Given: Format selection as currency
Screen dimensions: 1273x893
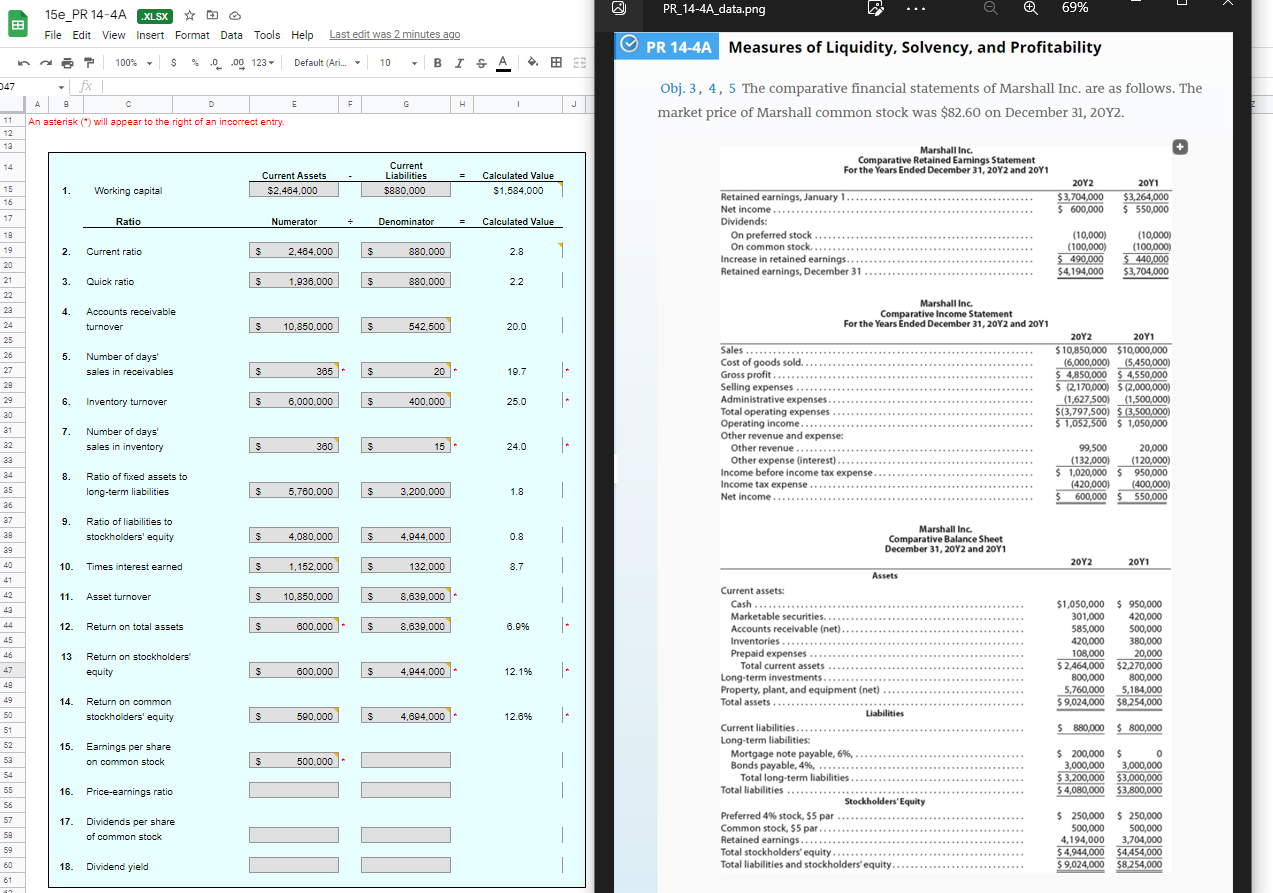Looking at the screenshot, I should pyautogui.click(x=175, y=63).
